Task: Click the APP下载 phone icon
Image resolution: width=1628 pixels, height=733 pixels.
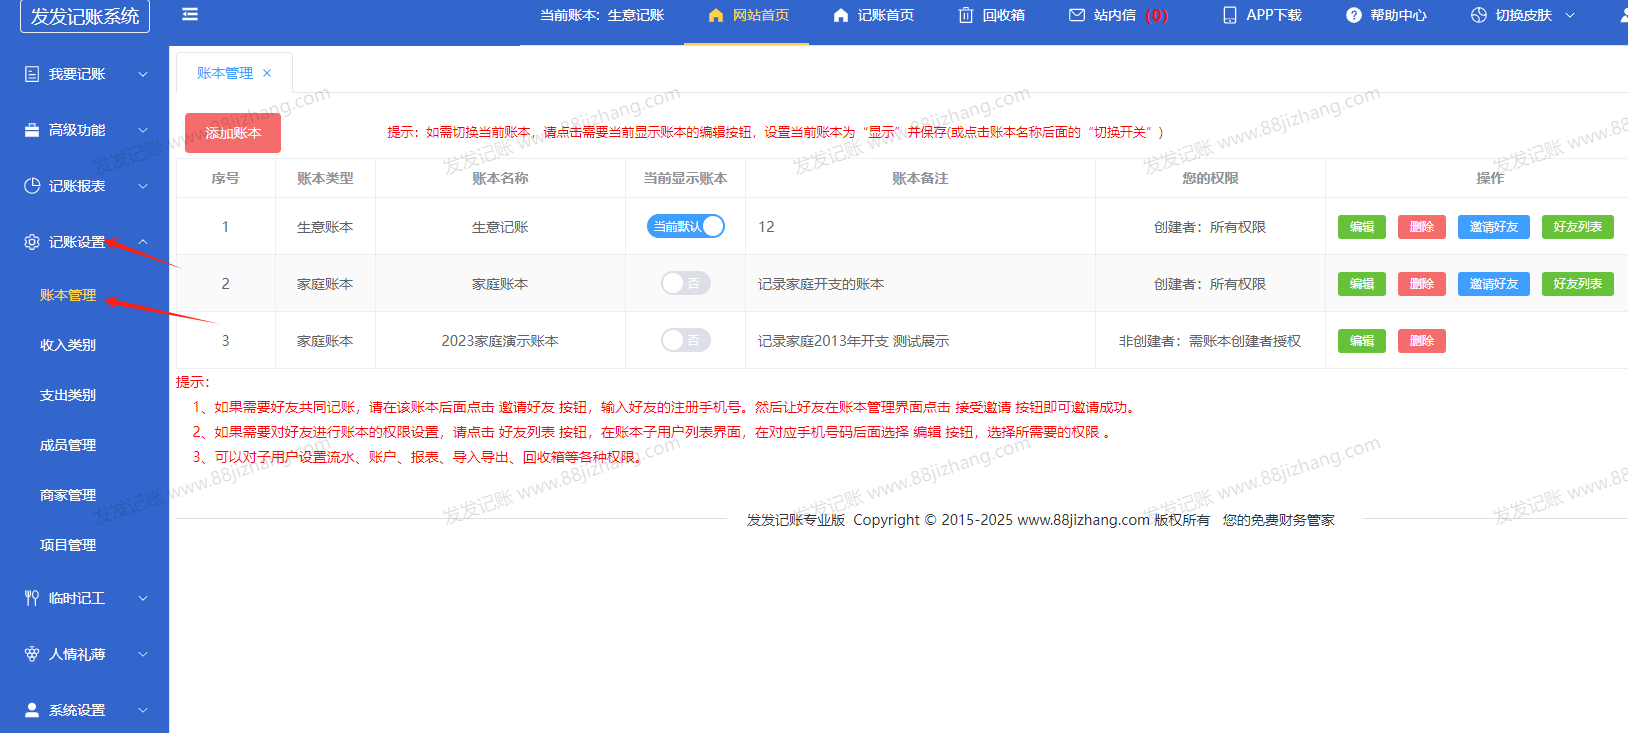Action: pyautogui.click(x=1229, y=15)
